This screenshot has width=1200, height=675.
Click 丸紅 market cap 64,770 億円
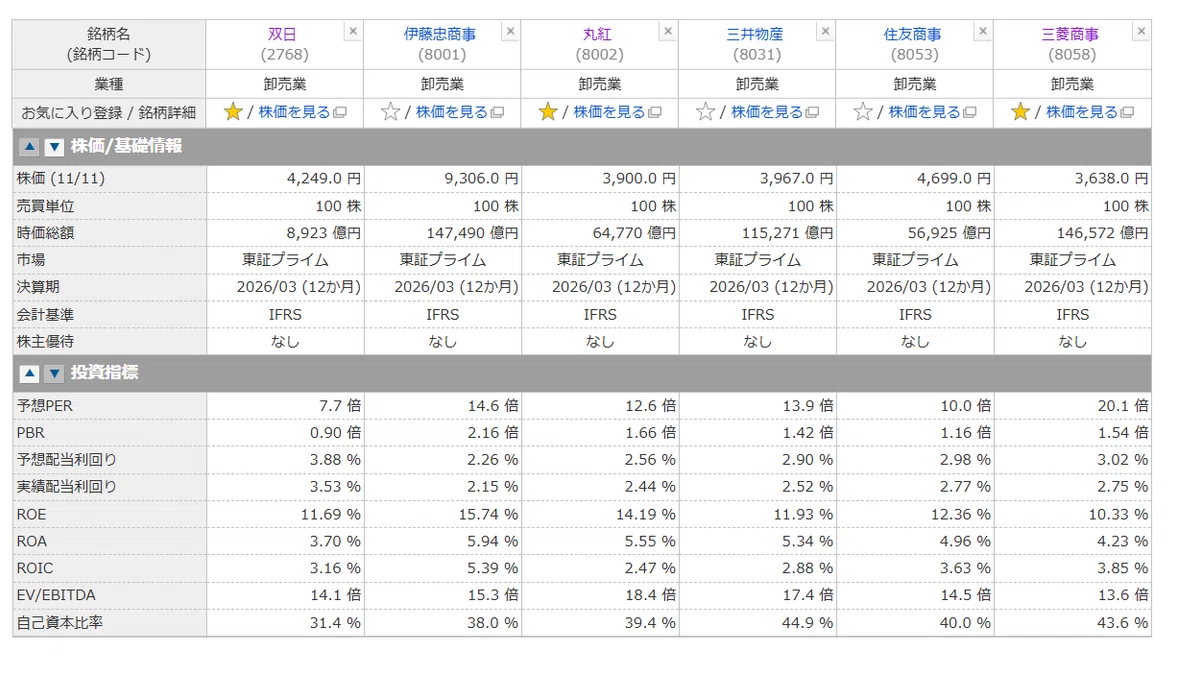click(635, 233)
